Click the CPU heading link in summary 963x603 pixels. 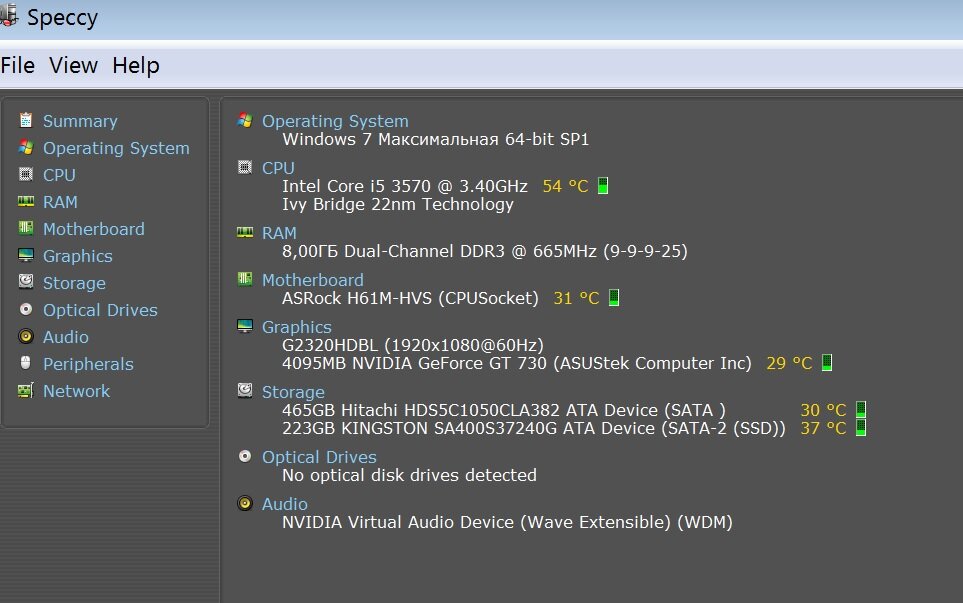point(278,168)
